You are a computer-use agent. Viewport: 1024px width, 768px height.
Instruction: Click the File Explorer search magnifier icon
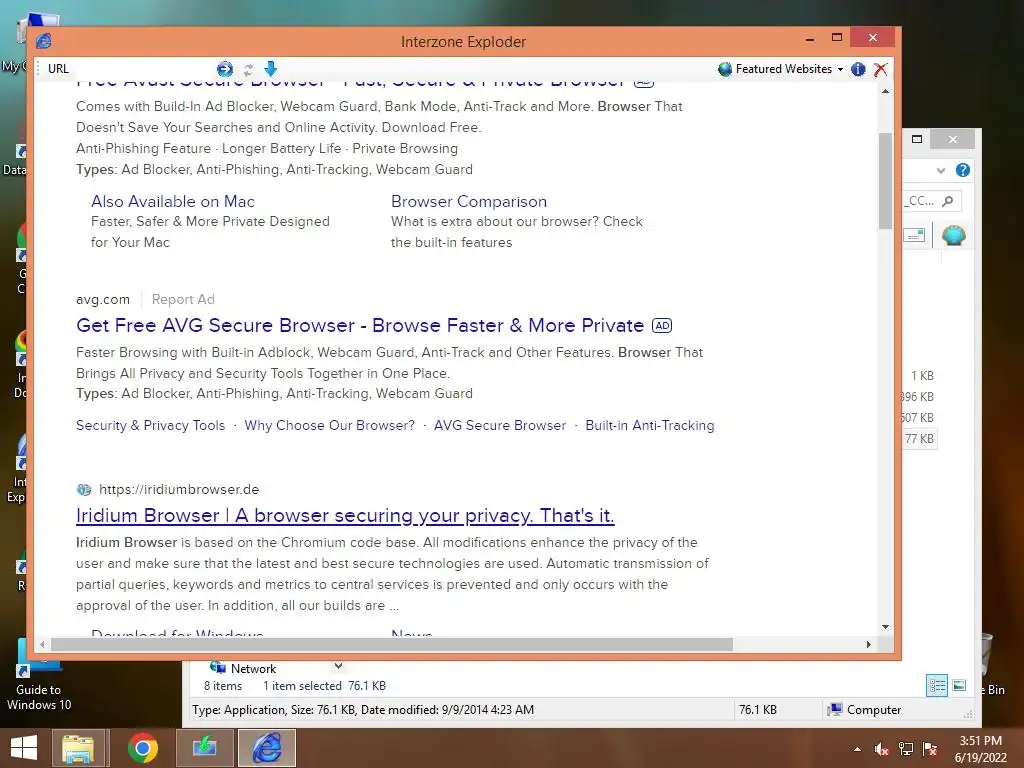[x=948, y=201]
